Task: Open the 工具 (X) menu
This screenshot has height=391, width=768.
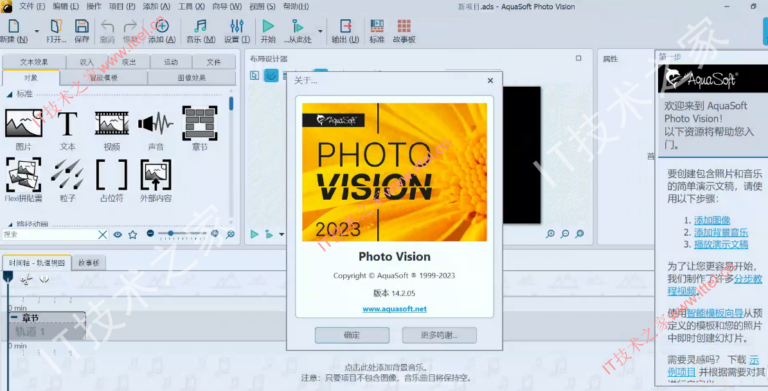Action: pos(191,6)
